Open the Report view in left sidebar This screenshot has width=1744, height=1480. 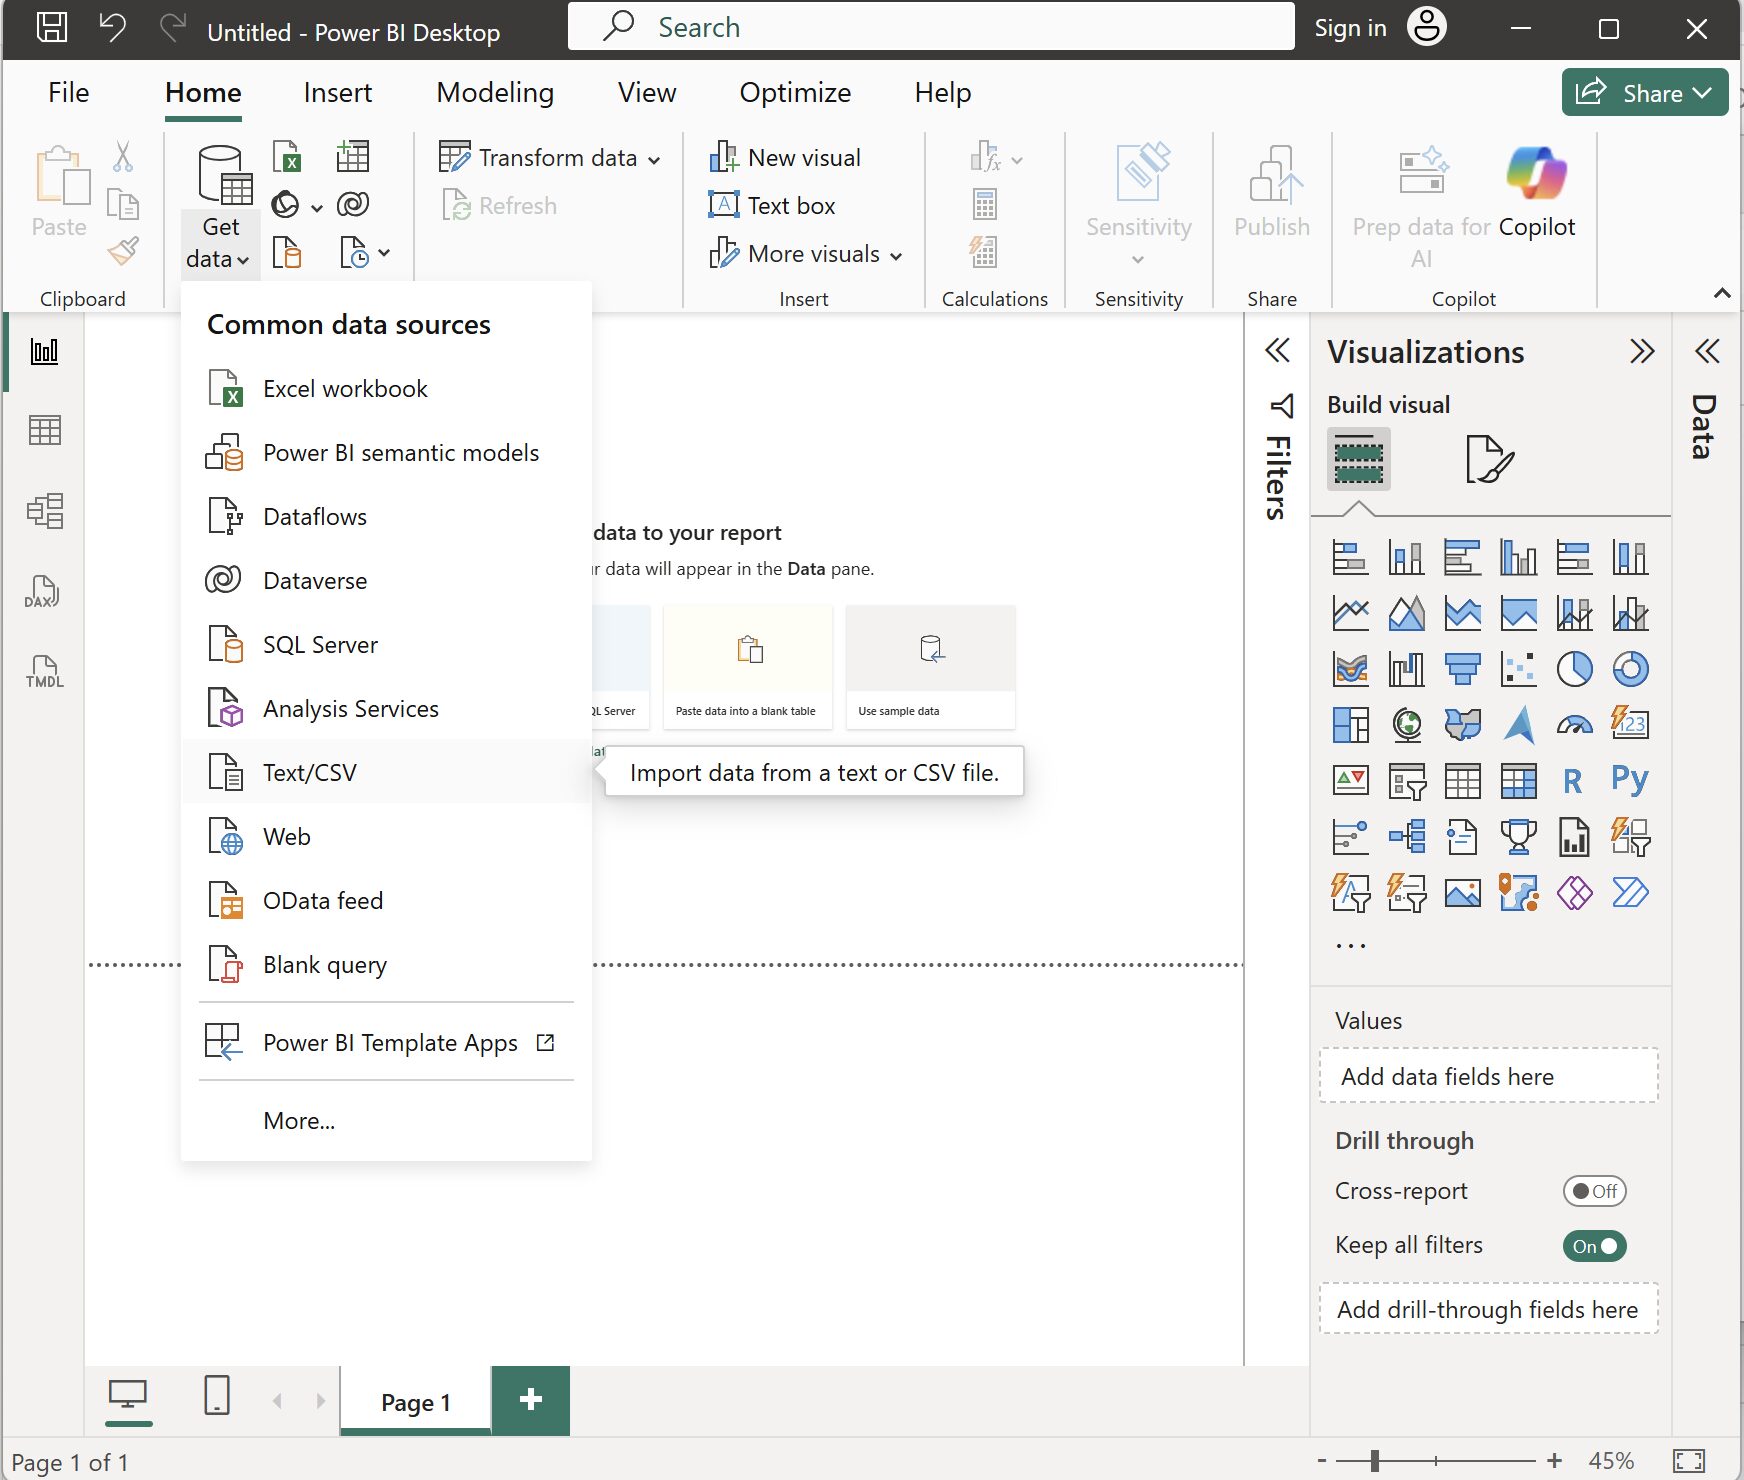[x=45, y=351]
